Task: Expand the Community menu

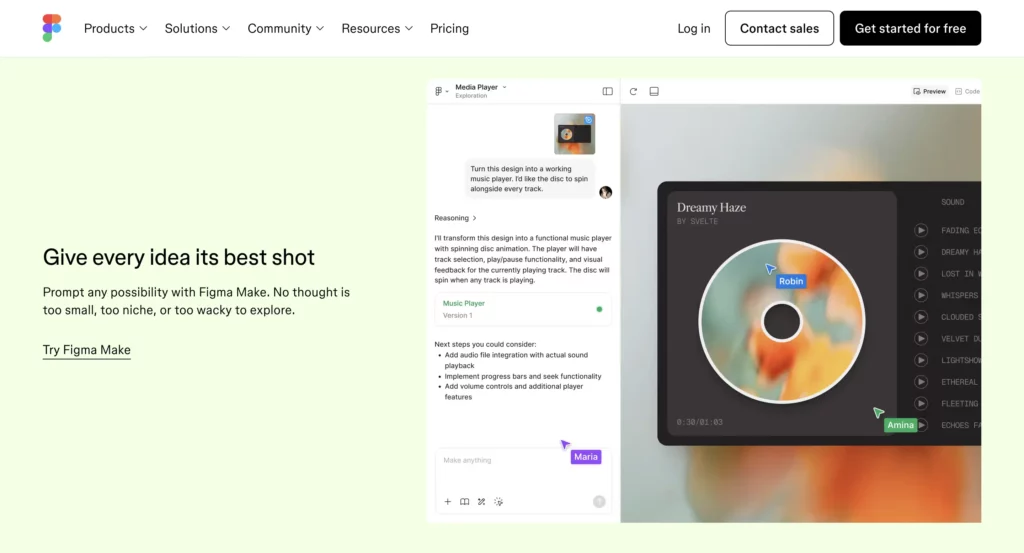Action: (285, 28)
